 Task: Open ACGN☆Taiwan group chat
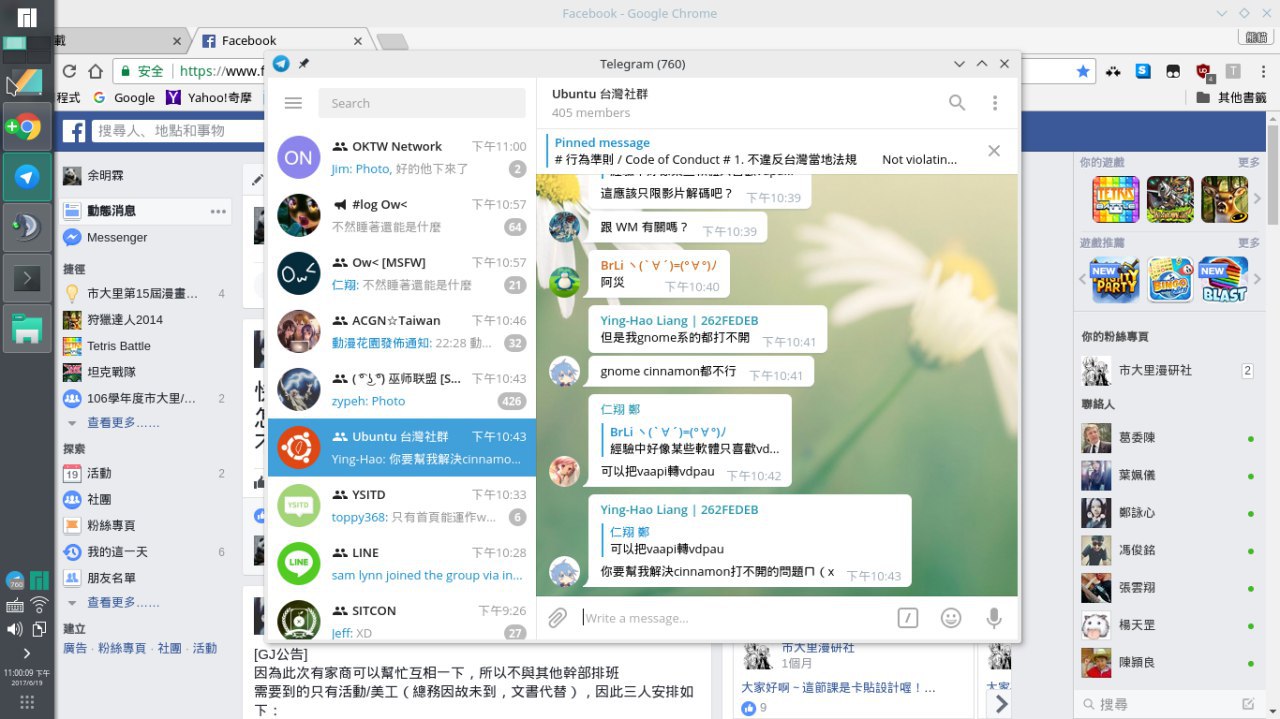click(402, 331)
